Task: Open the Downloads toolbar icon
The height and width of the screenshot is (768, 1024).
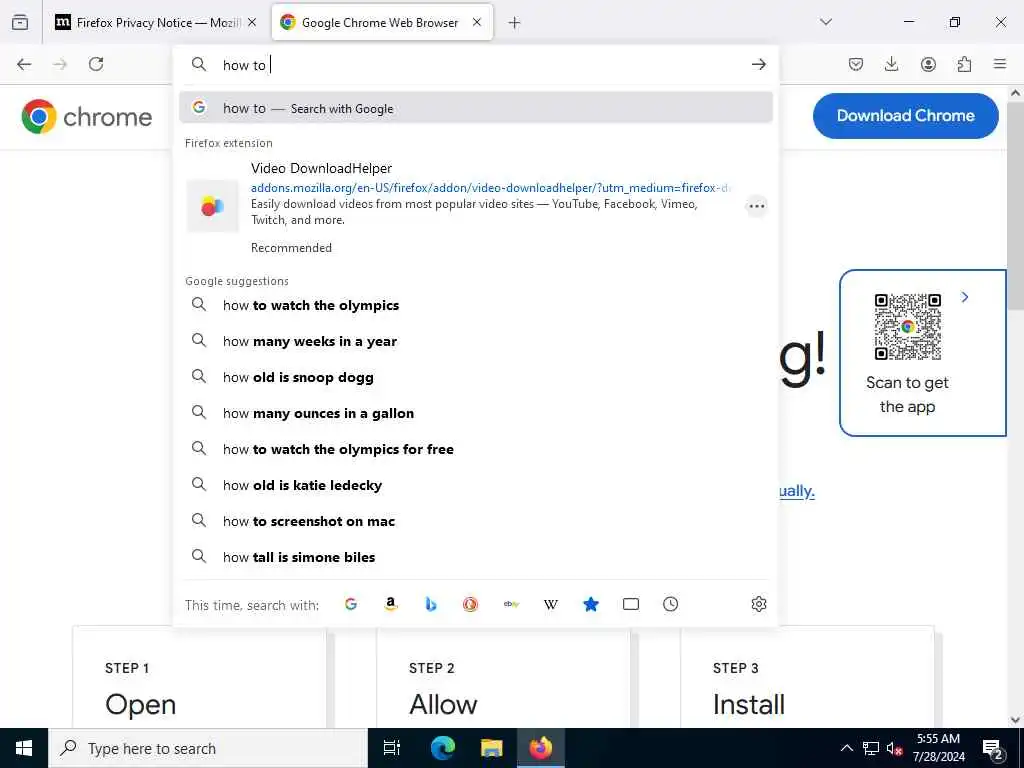Action: click(891, 64)
